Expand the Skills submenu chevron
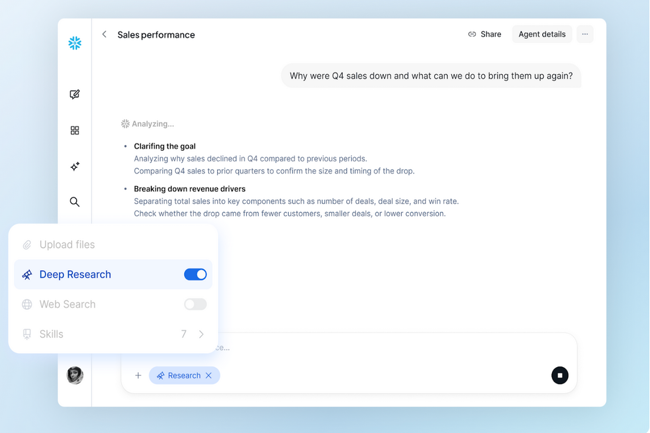The image size is (650, 433). 201,334
